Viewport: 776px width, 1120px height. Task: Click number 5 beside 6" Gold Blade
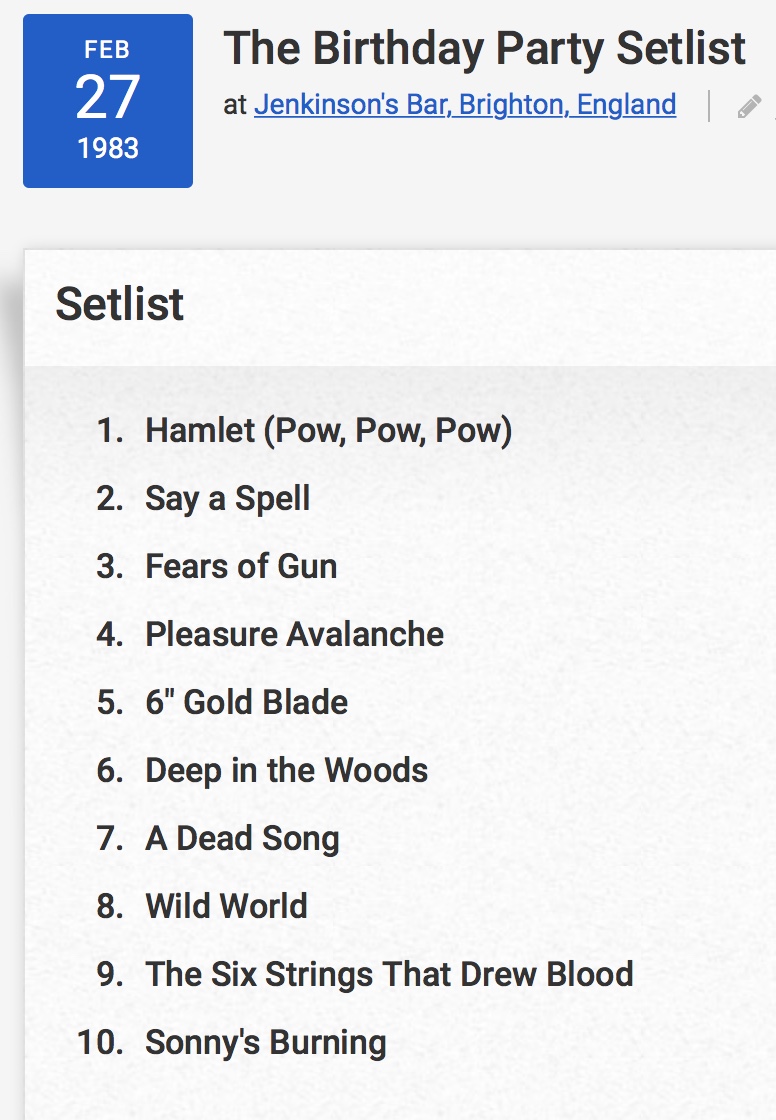[x=110, y=702]
